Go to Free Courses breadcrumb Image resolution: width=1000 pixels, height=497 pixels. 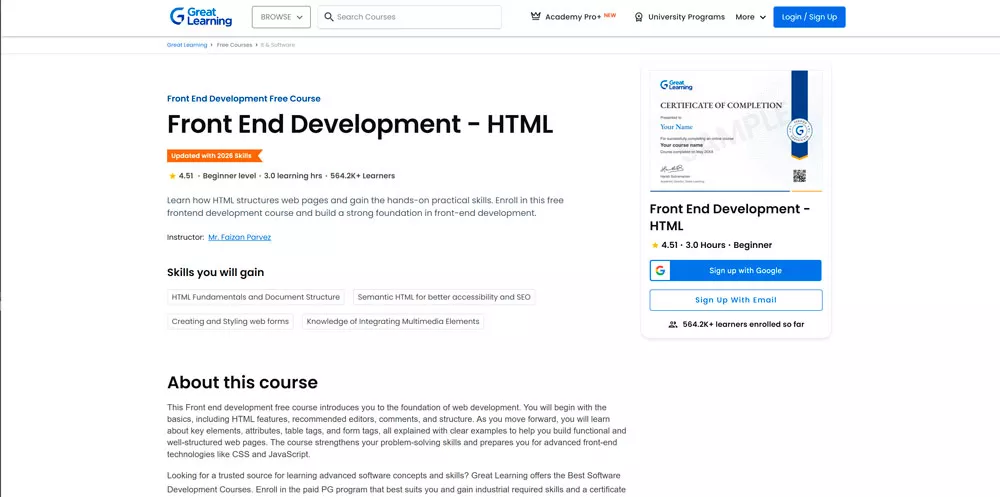click(234, 45)
